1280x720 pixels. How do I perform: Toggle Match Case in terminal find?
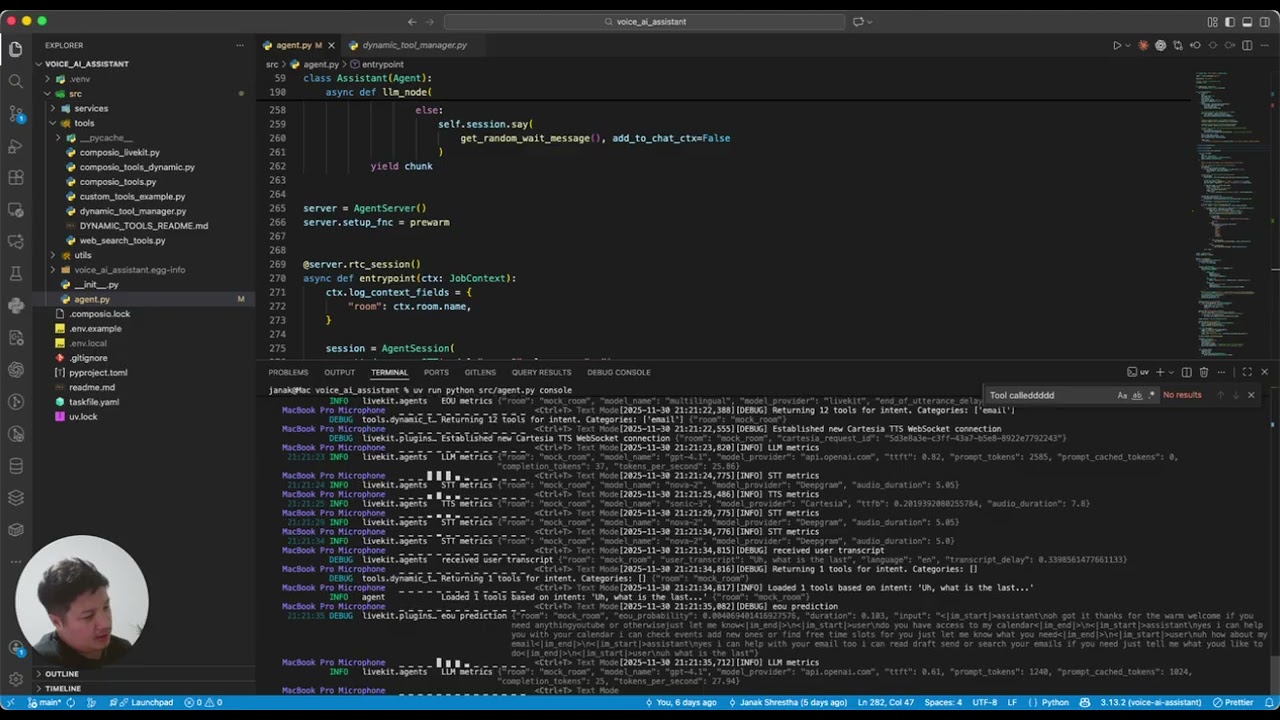(1122, 395)
